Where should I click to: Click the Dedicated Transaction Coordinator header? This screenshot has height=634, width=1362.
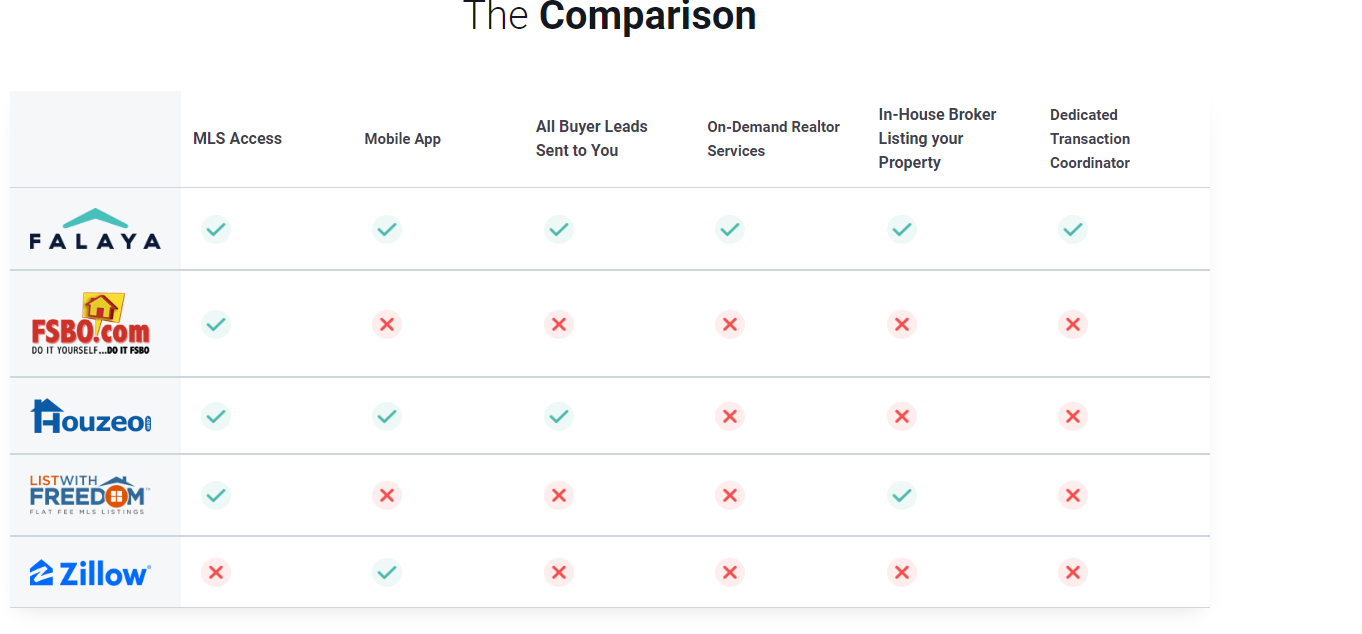click(1090, 139)
